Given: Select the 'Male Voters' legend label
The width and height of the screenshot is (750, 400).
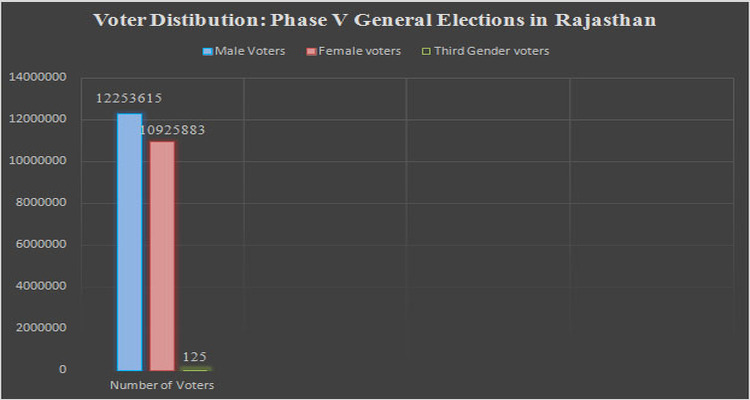Looking at the screenshot, I should coord(249,49).
